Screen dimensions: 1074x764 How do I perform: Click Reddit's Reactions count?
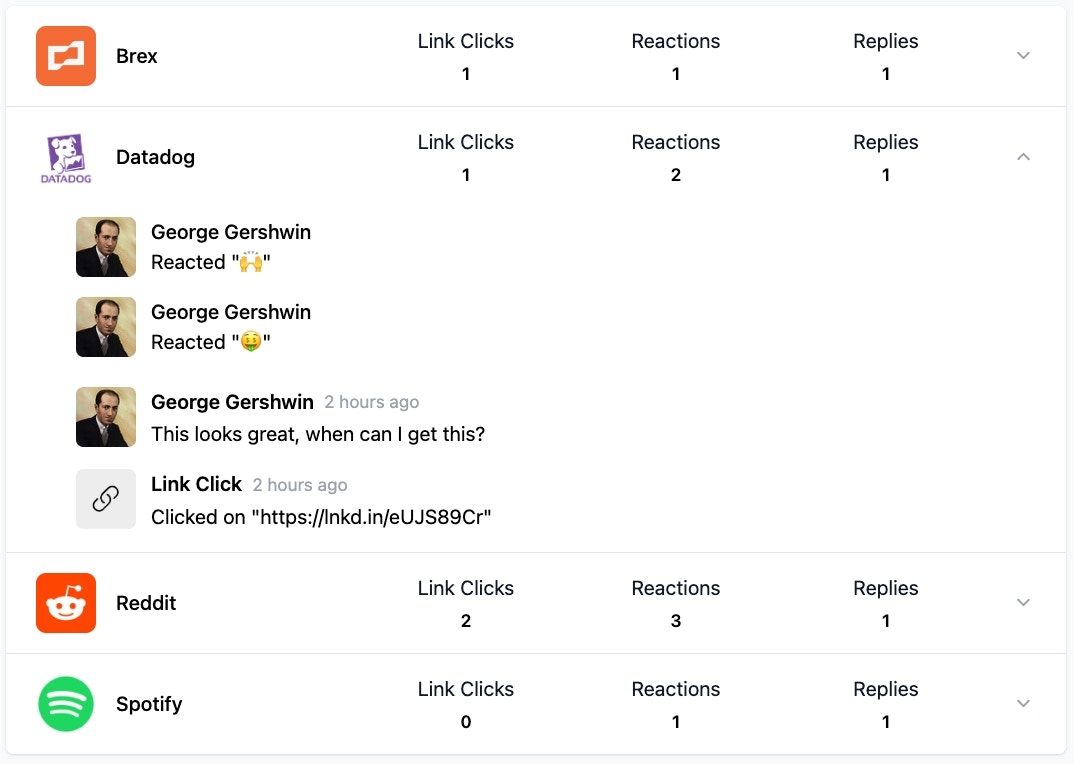[676, 621]
